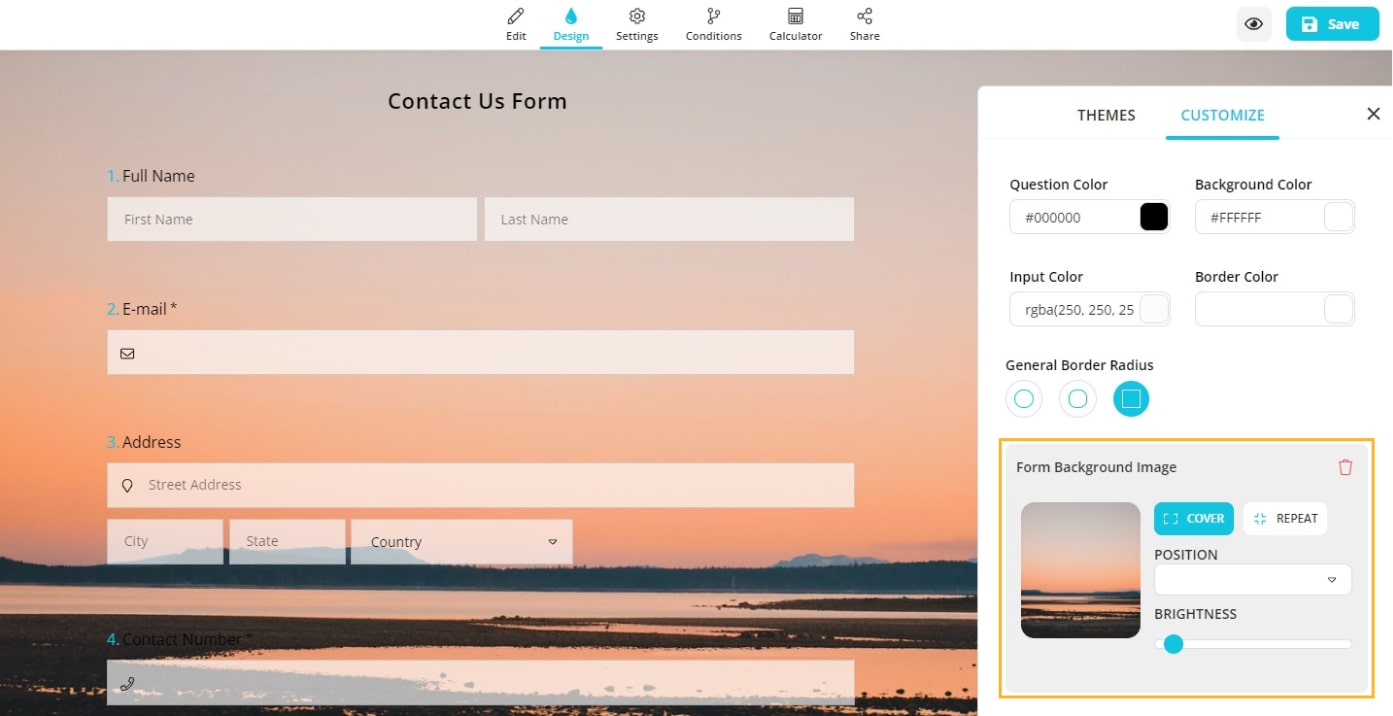The image size is (1393, 716).
Task: Enable COVER mode for the background image
Action: 1193,518
